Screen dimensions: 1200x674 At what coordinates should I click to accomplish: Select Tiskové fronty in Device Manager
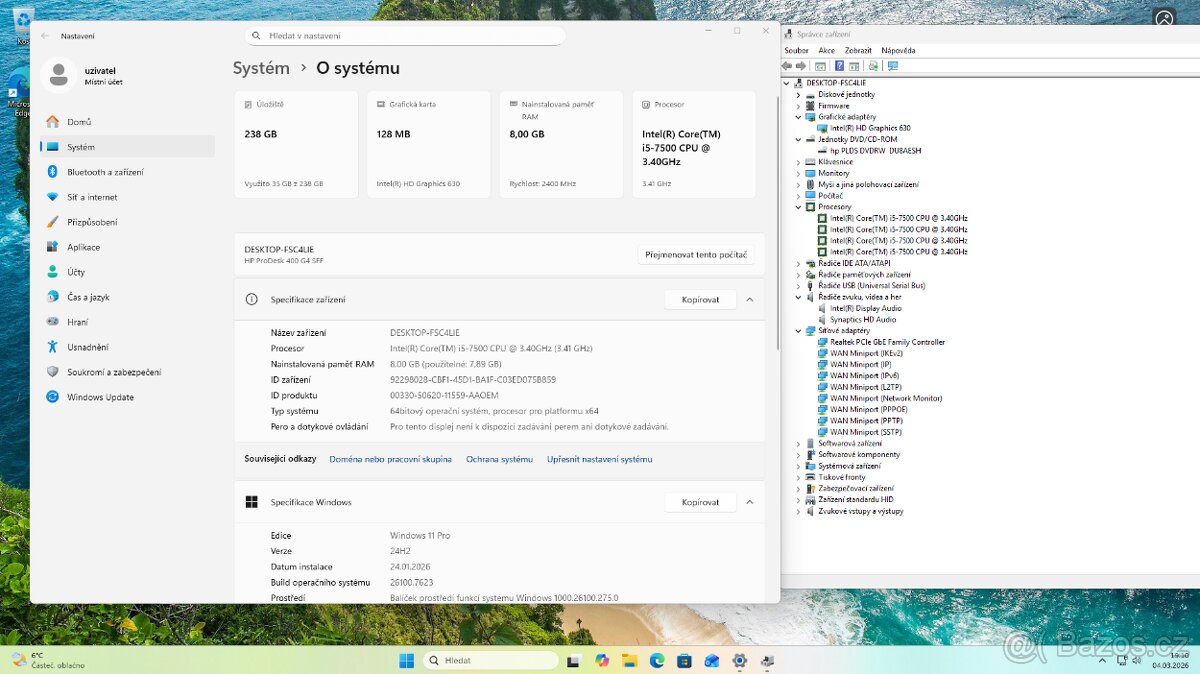[x=842, y=477]
